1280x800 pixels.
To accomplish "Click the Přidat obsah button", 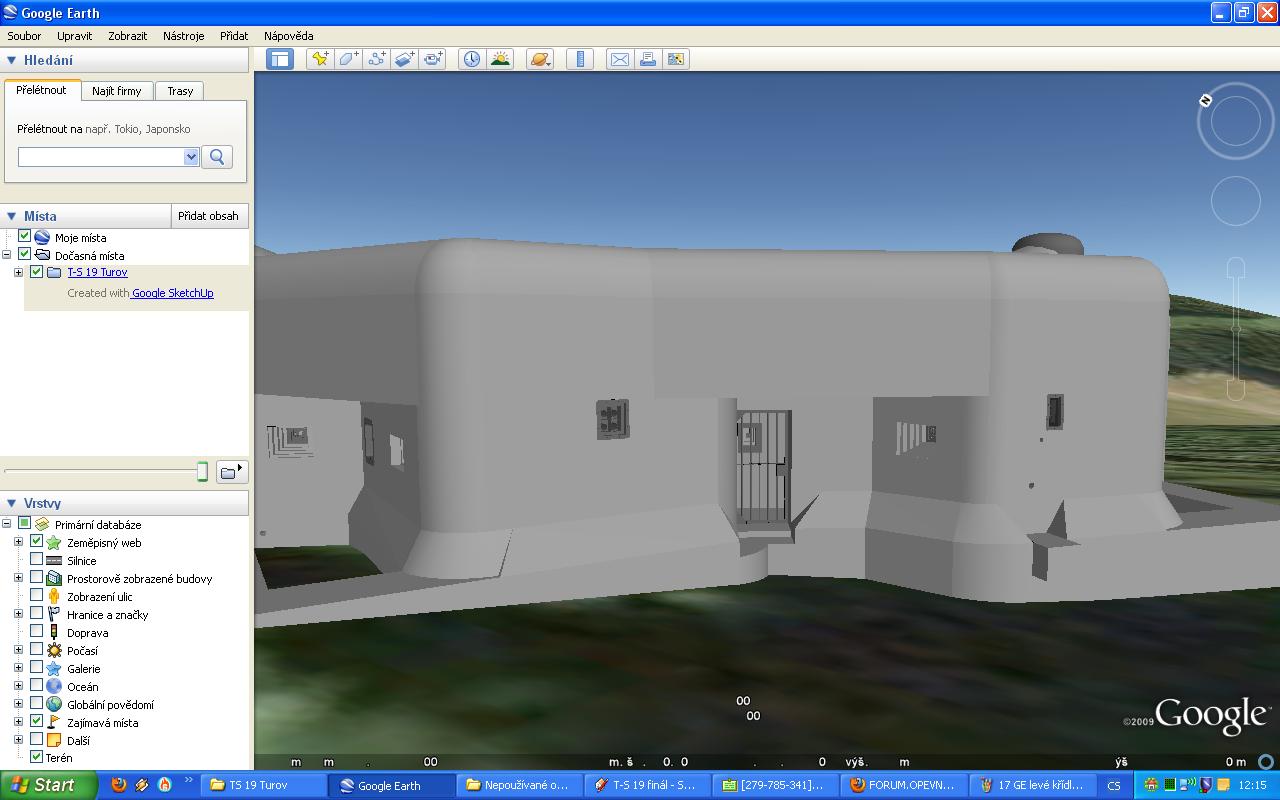I will pyautogui.click(x=208, y=216).
